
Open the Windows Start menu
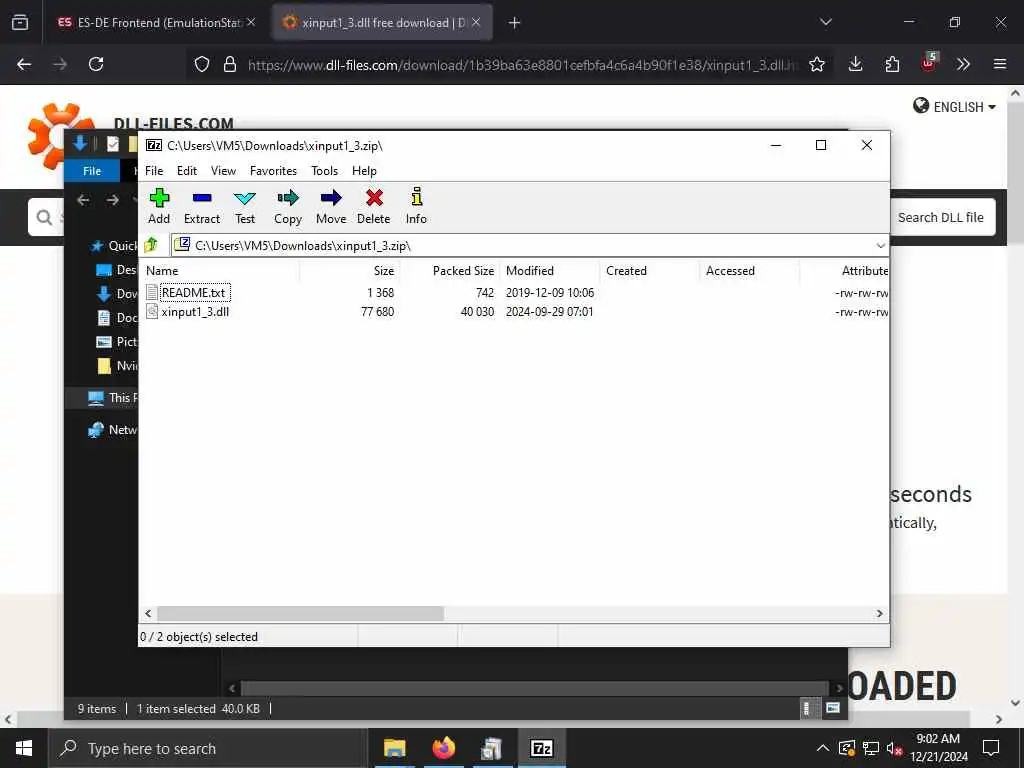24,748
